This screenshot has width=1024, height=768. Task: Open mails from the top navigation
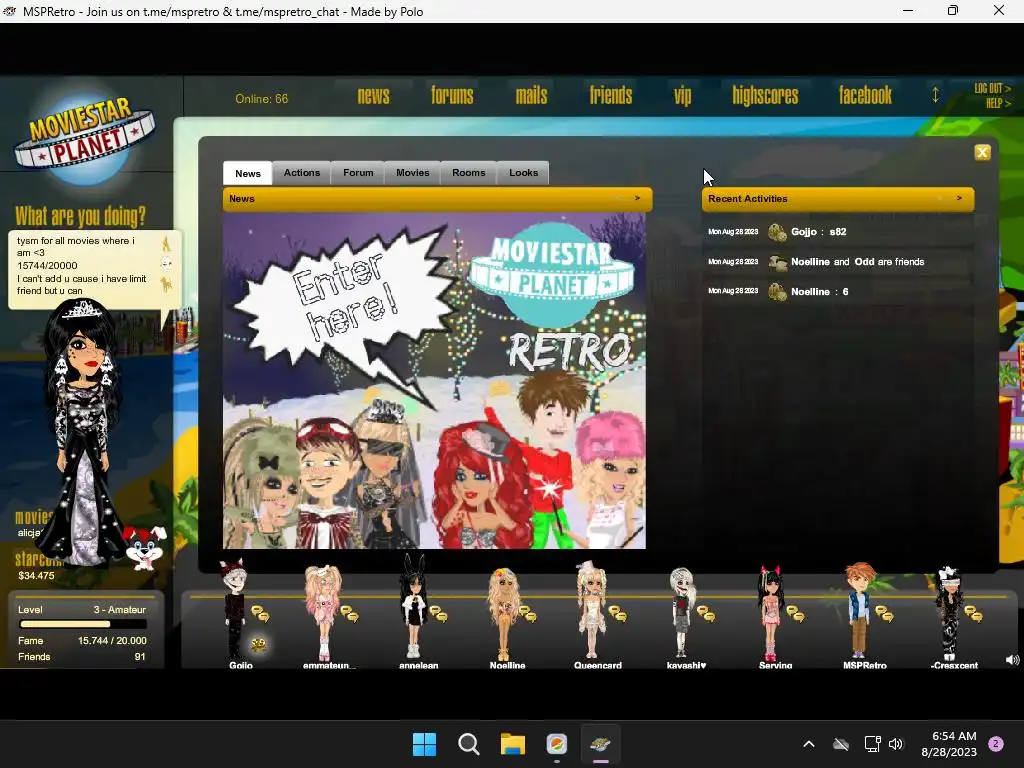pos(531,96)
